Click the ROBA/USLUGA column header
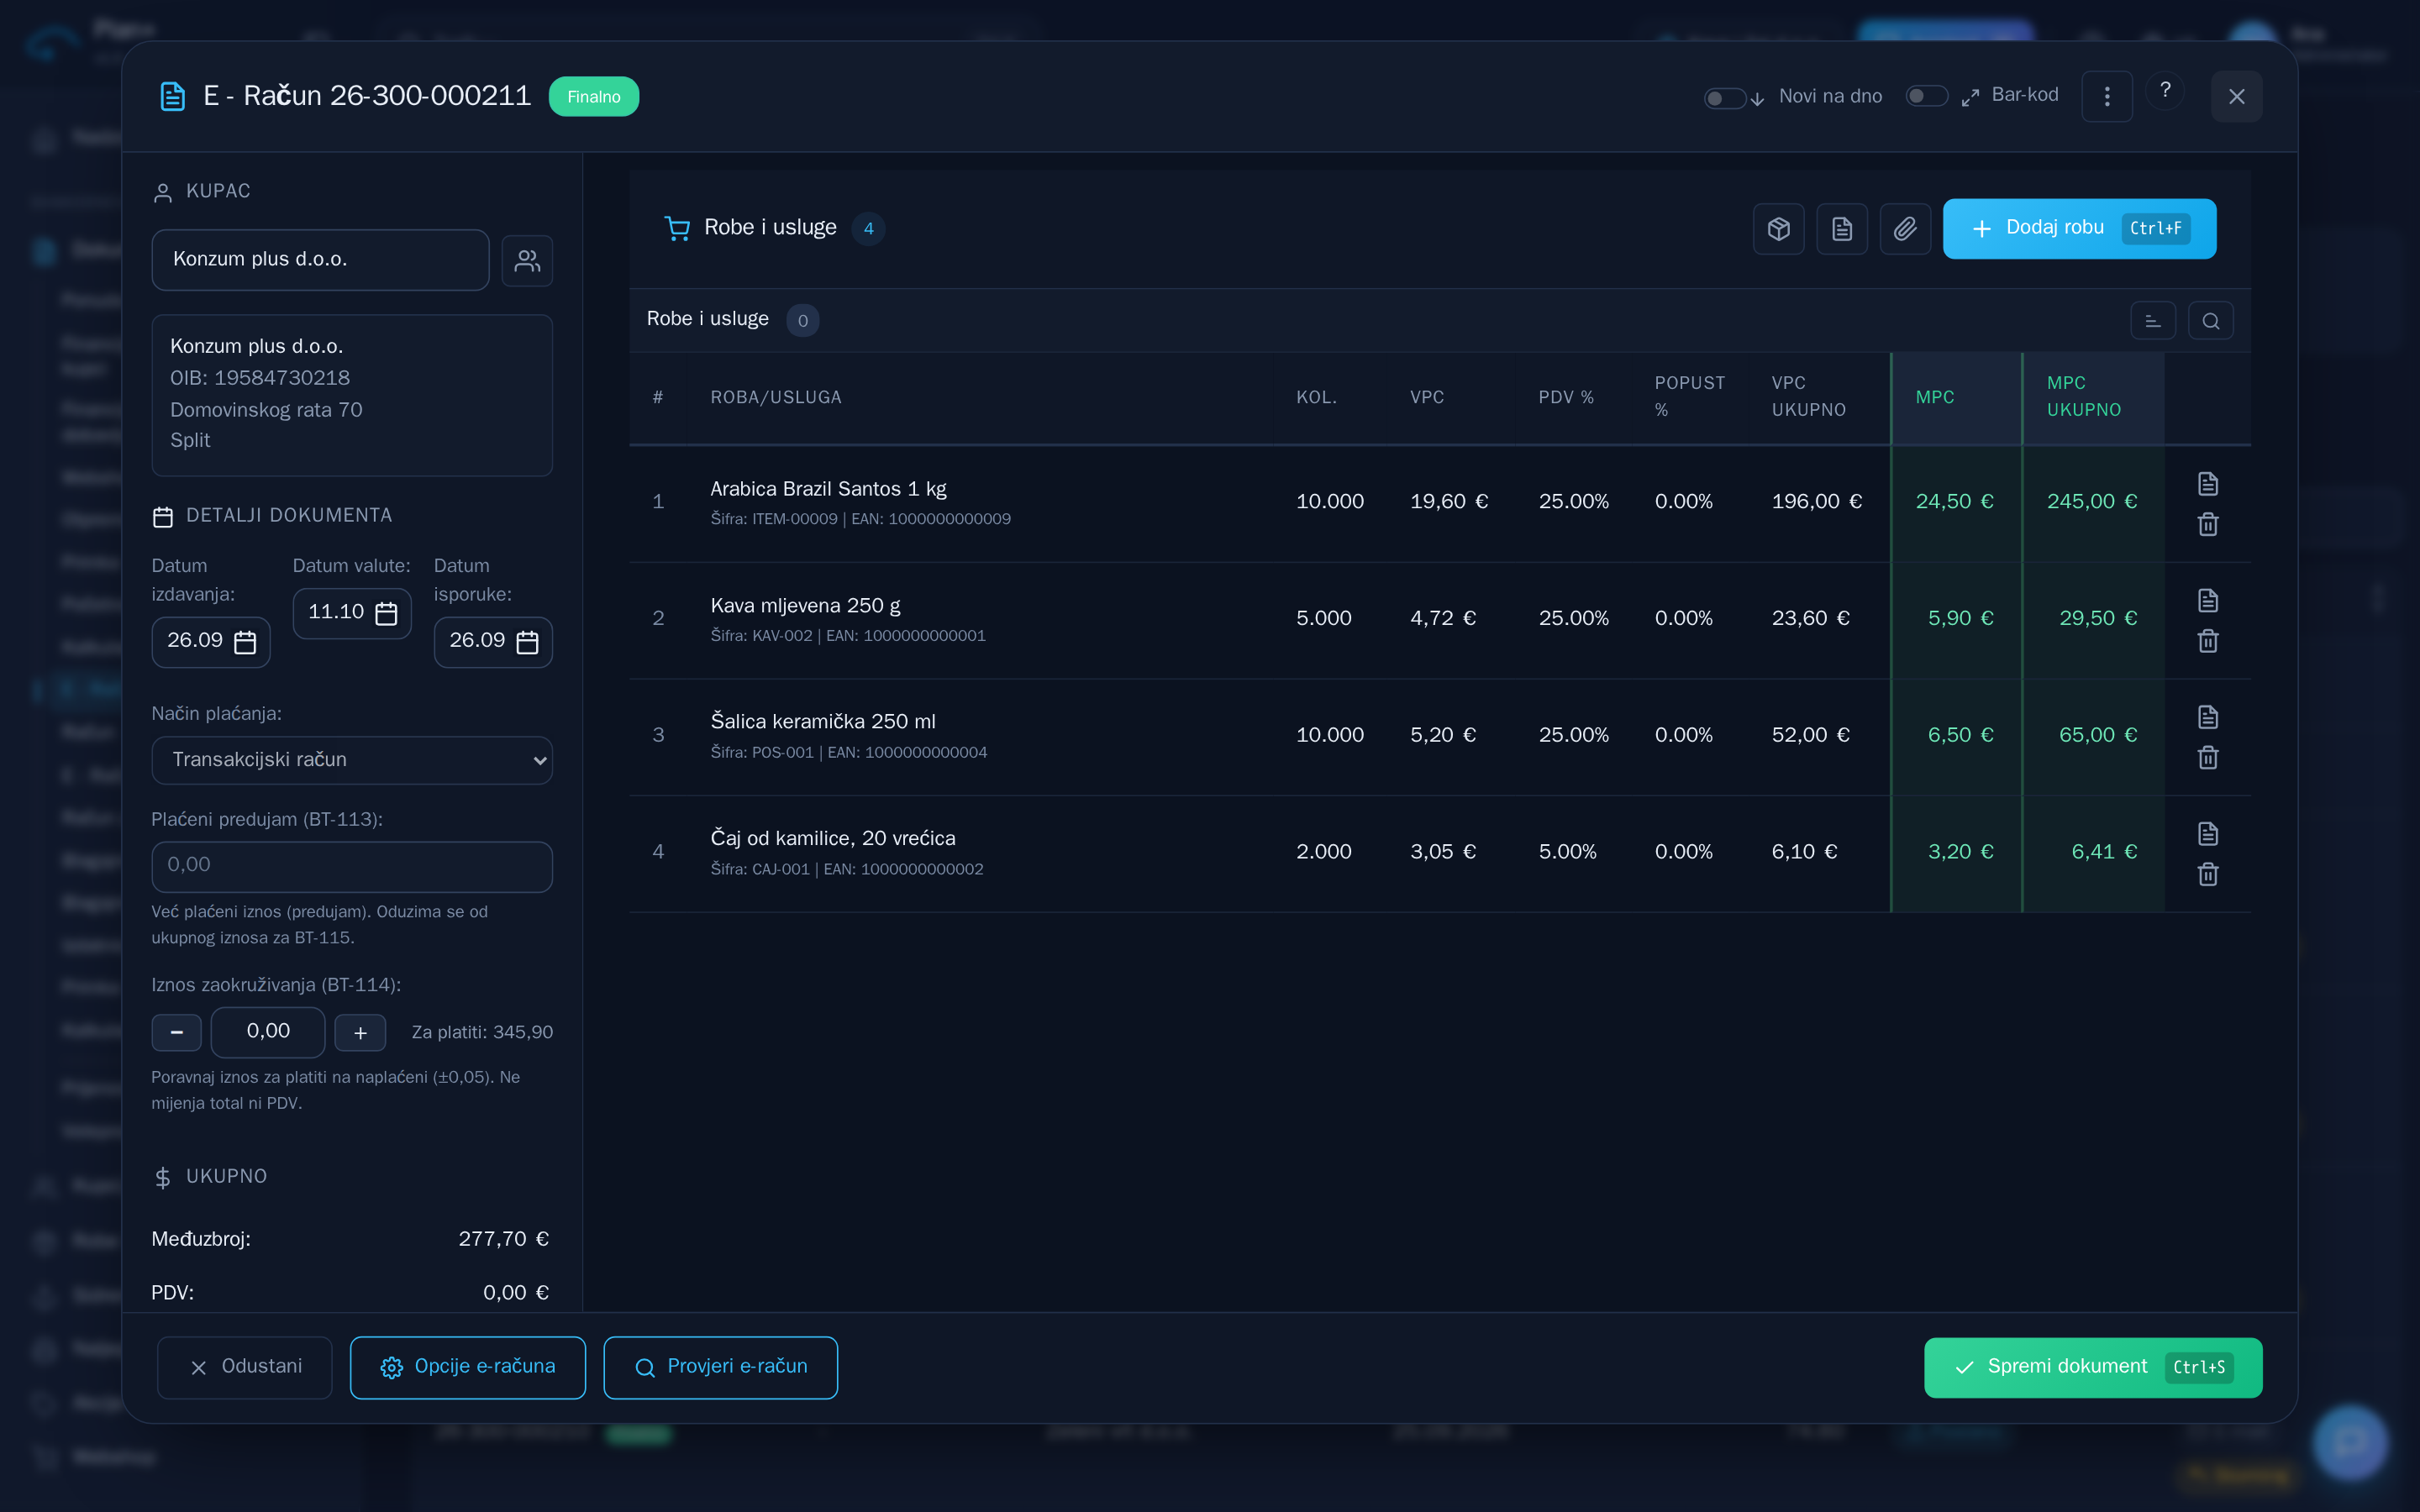This screenshot has height=1512, width=2420. coord(776,398)
